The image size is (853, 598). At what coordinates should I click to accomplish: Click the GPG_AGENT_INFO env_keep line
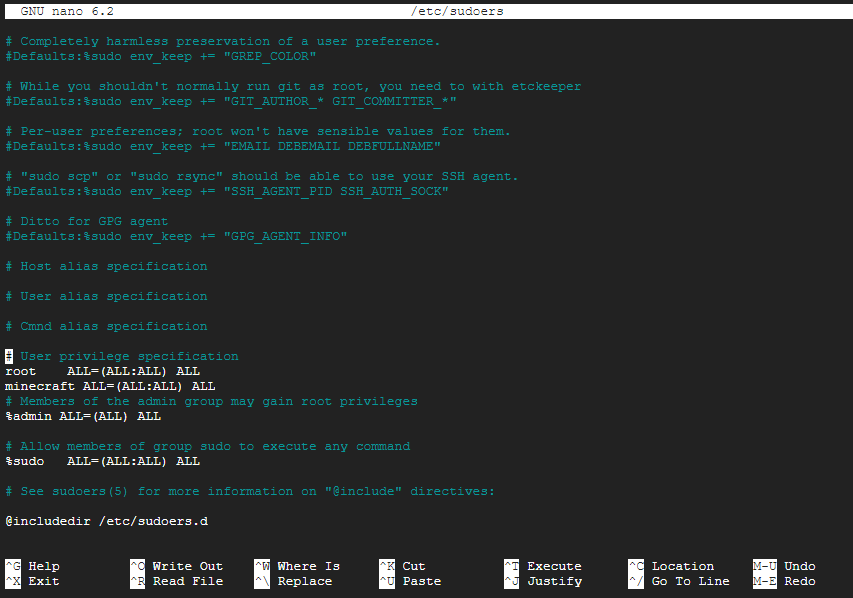(176, 236)
